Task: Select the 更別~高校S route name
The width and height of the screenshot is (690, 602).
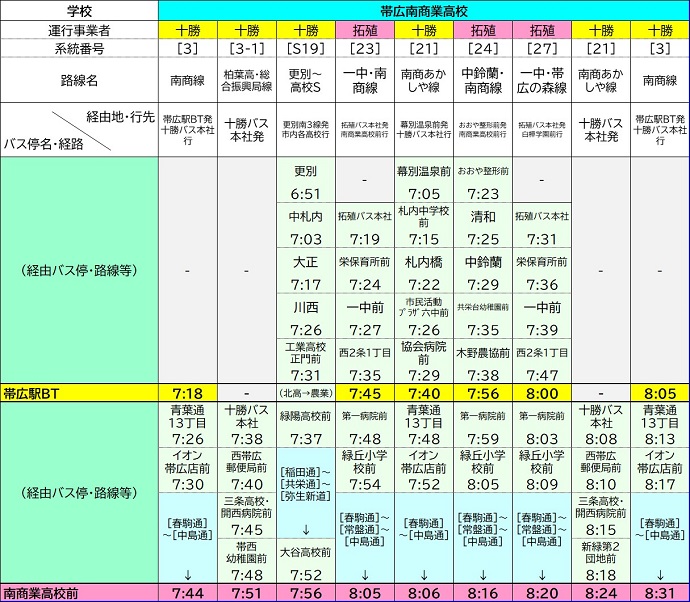Action: pyautogui.click(x=306, y=80)
